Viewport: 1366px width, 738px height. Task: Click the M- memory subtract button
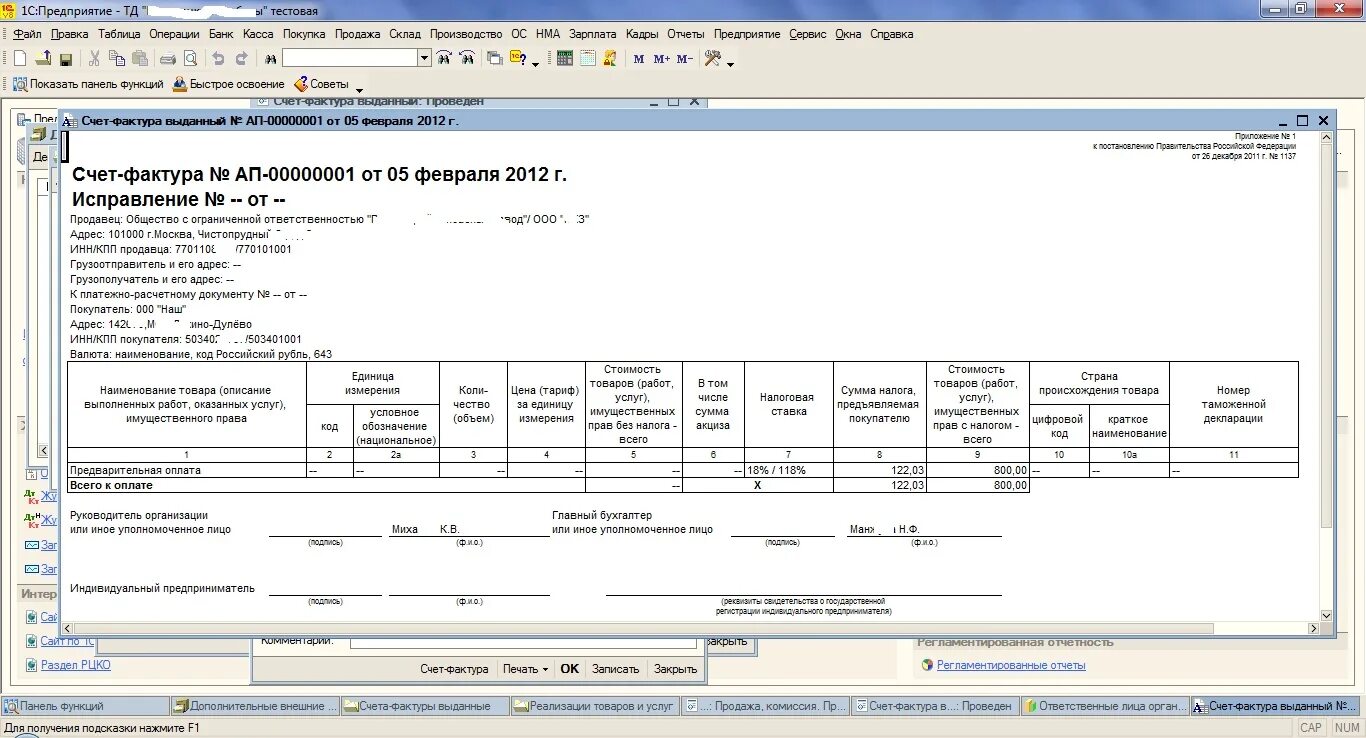click(x=685, y=59)
